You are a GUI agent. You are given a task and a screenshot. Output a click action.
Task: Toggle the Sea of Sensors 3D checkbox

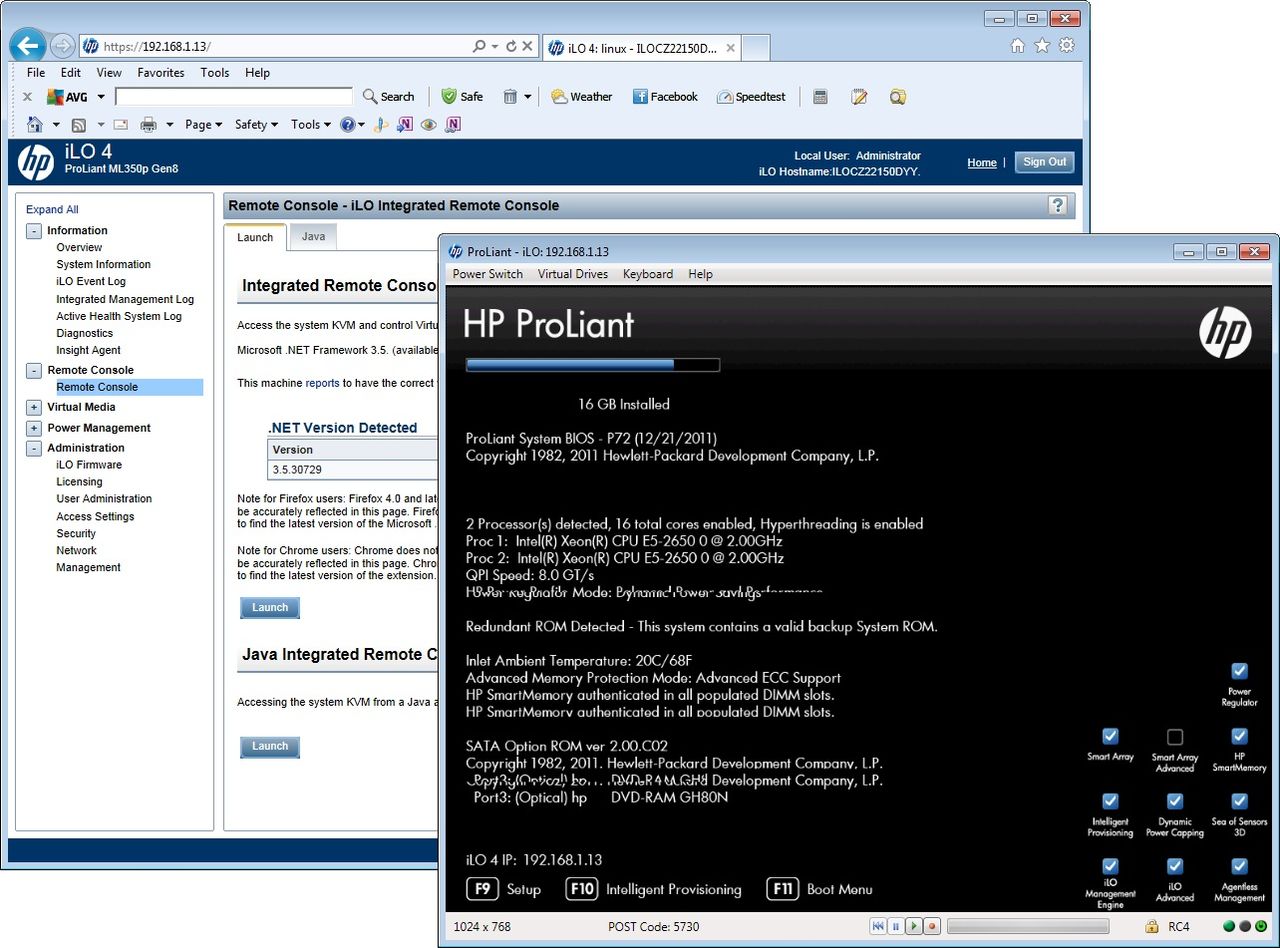(x=1239, y=801)
